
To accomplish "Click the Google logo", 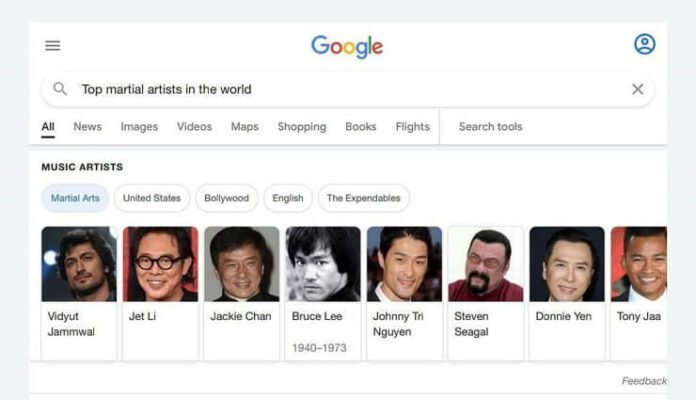I will (x=347, y=47).
